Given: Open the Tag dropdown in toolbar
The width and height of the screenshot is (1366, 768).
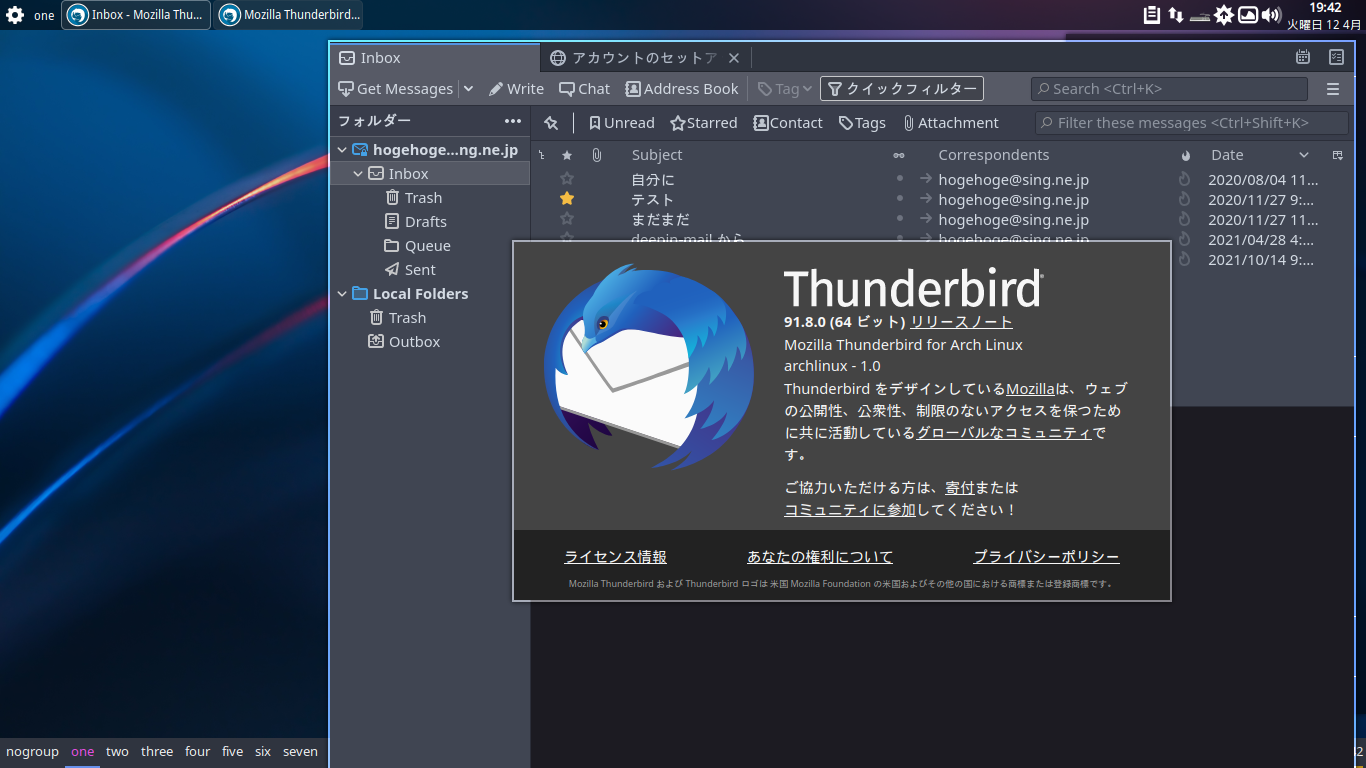Looking at the screenshot, I should (785, 89).
